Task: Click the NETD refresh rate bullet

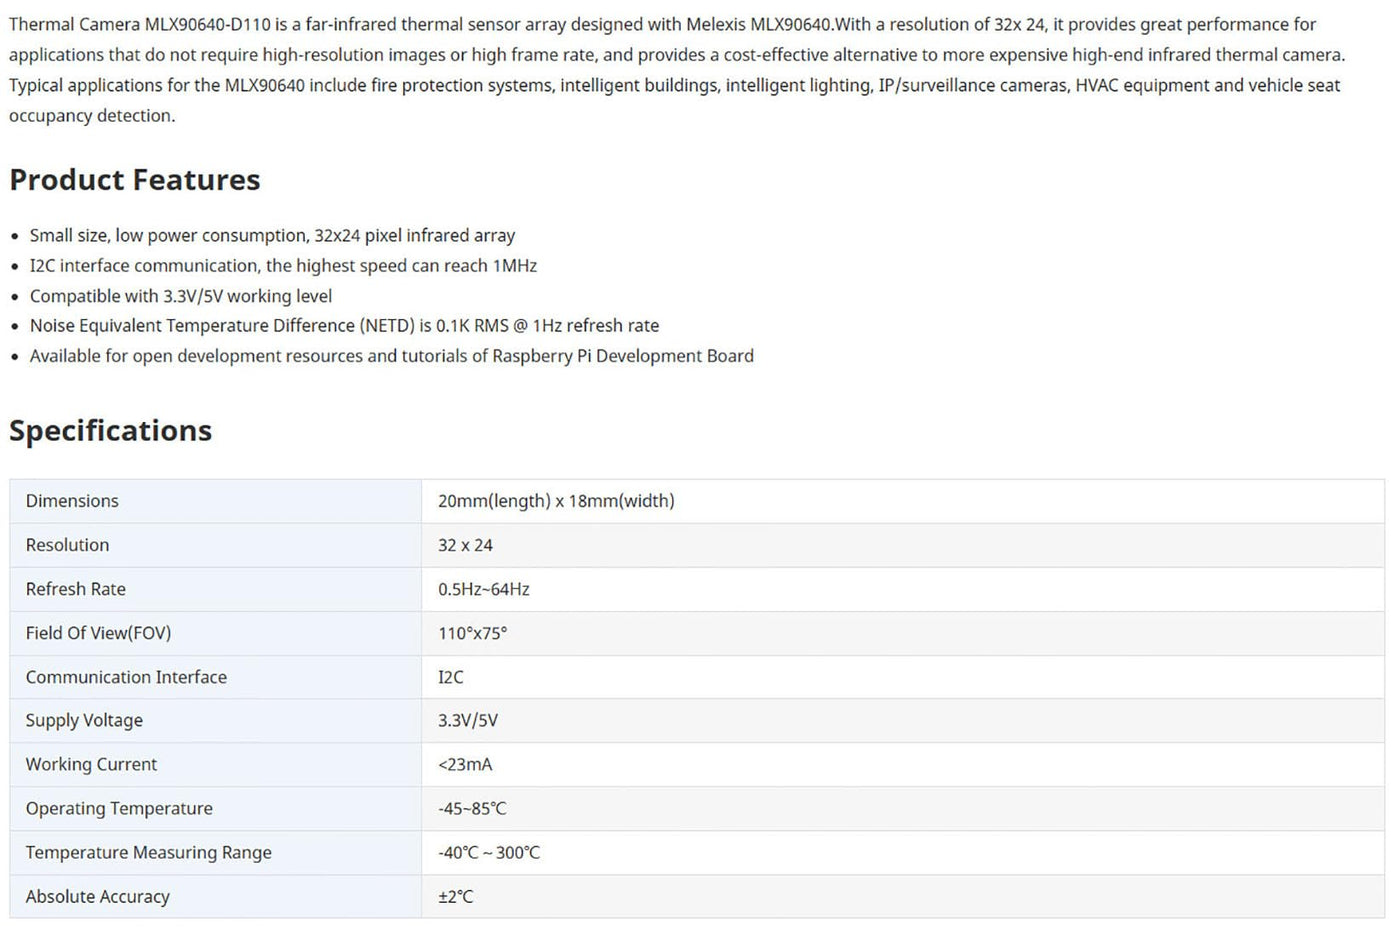Action: pos(344,326)
